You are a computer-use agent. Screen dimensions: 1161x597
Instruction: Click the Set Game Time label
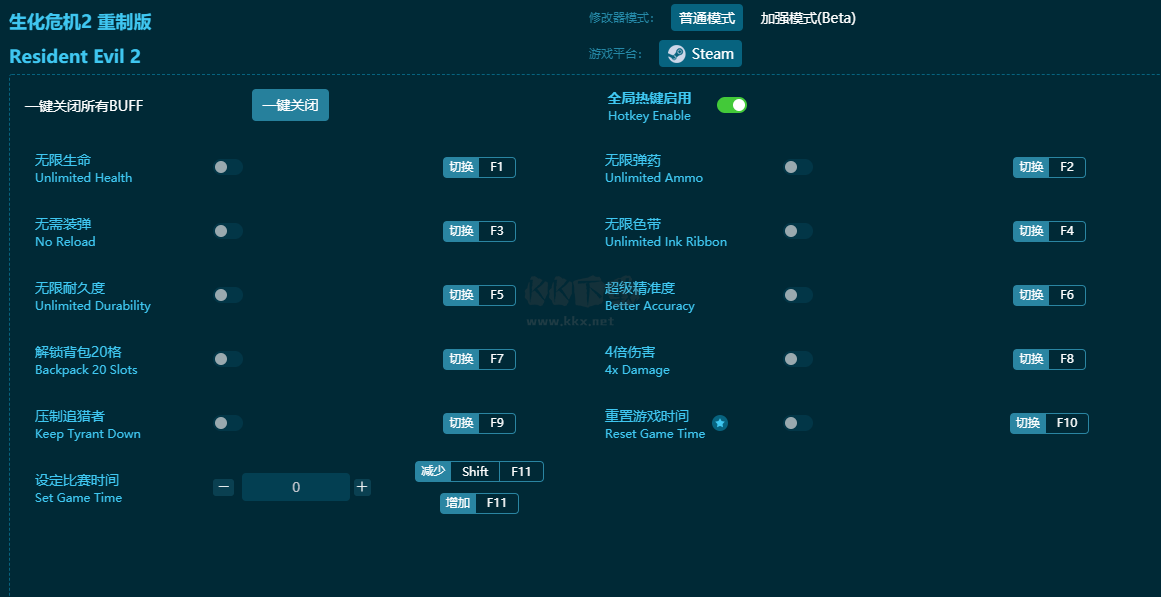(x=78, y=498)
